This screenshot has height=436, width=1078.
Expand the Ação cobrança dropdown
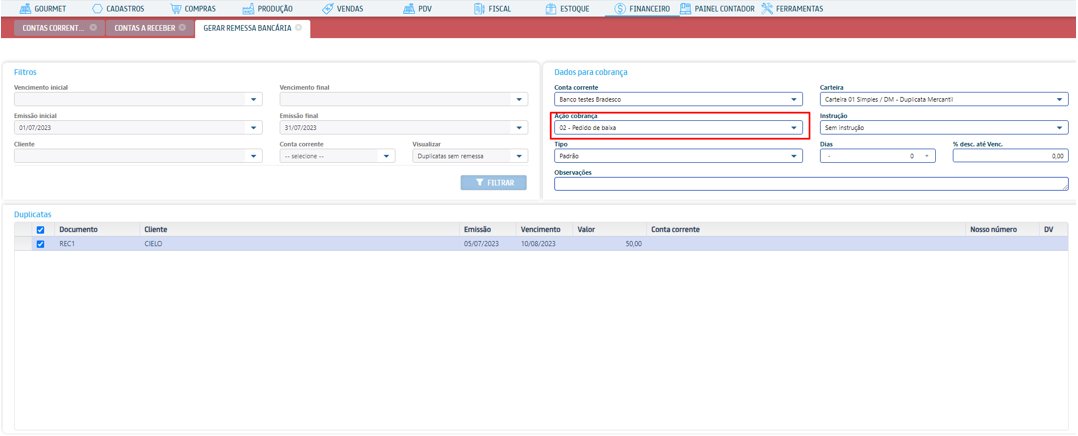[x=794, y=128]
